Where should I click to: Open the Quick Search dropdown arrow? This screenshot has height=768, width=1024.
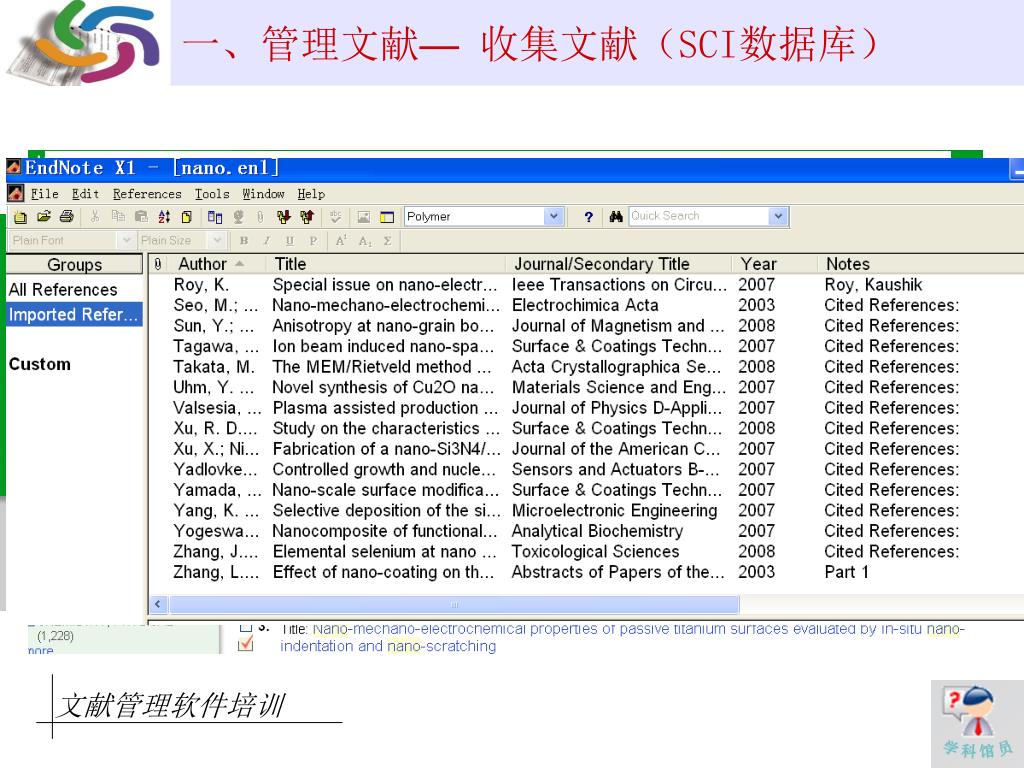pos(778,216)
